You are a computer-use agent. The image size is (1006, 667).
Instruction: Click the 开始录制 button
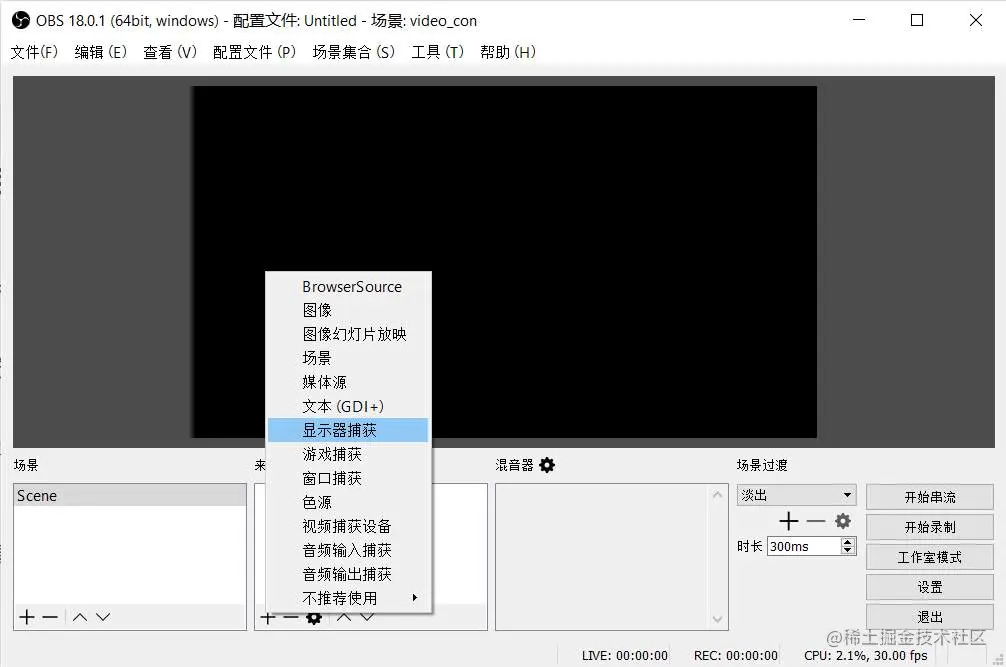930,527
